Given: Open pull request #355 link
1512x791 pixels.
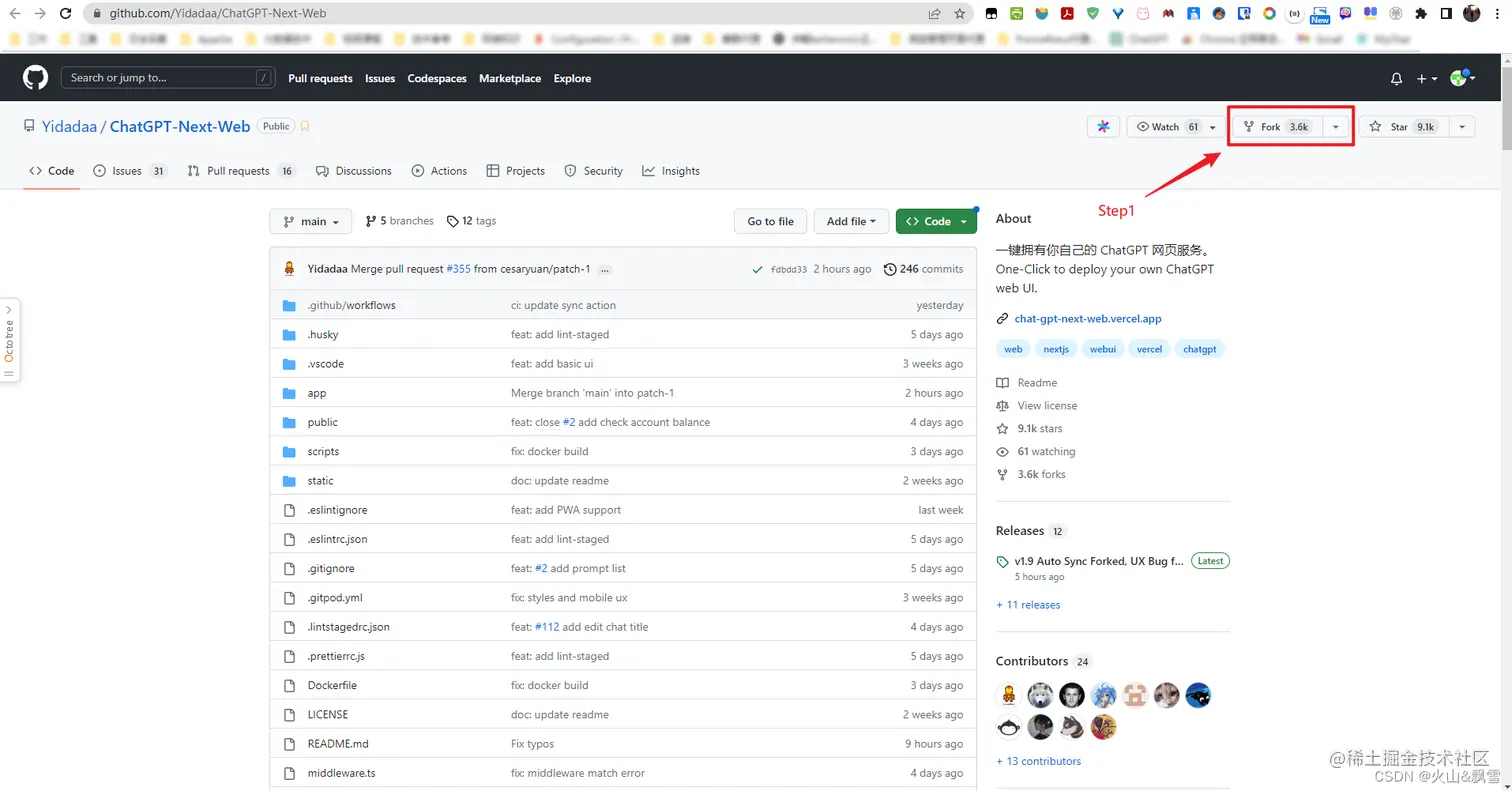Looking at the screenshot, I should [x=458, y=269].
